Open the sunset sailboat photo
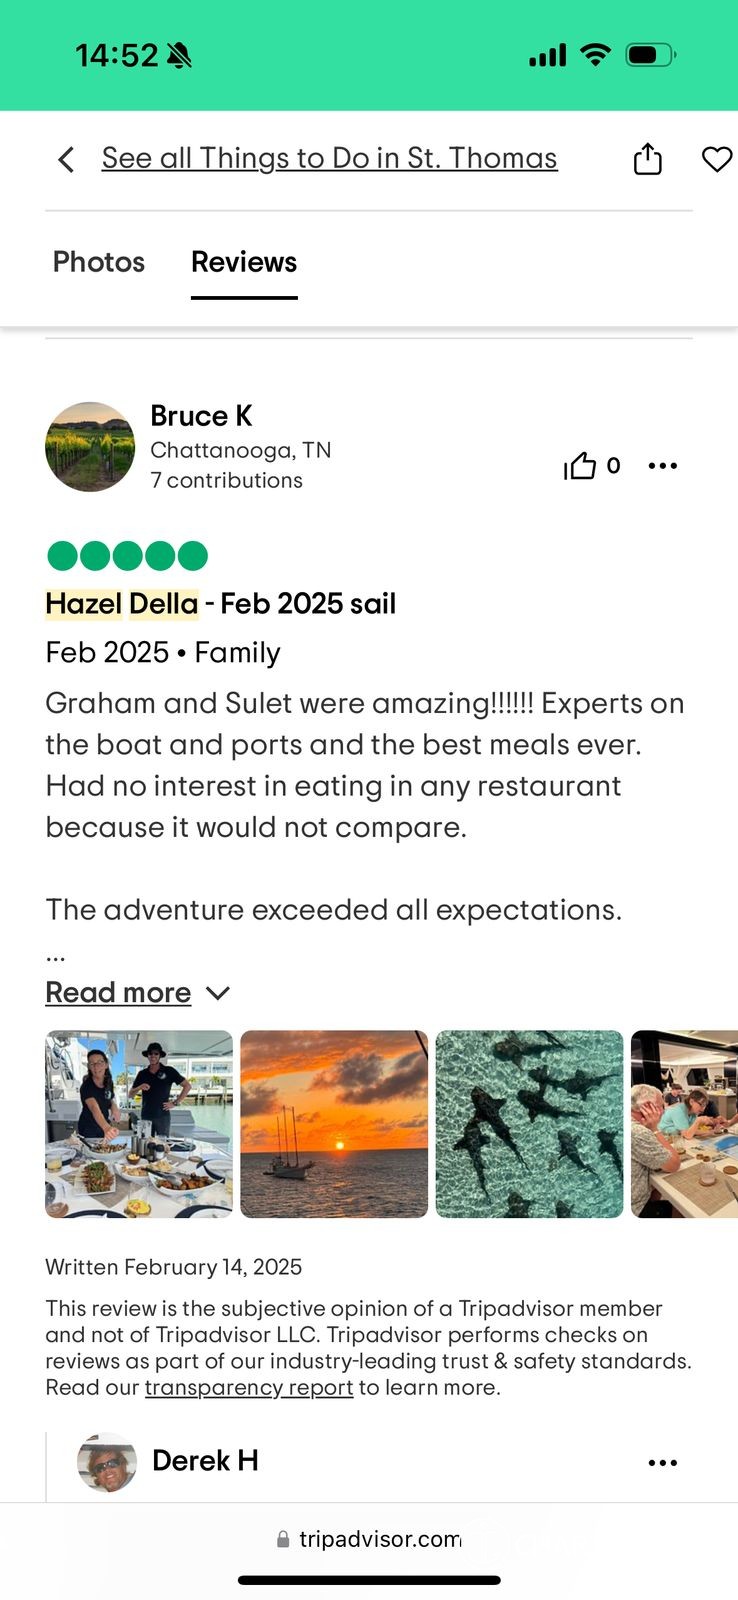This screenshot has height=1600, width=738. click(334, 1124)
